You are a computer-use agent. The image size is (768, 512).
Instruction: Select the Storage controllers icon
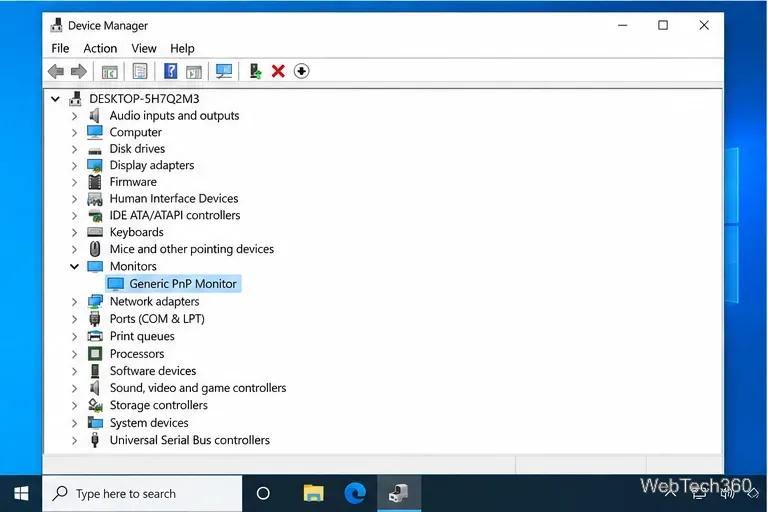(95, 405)
